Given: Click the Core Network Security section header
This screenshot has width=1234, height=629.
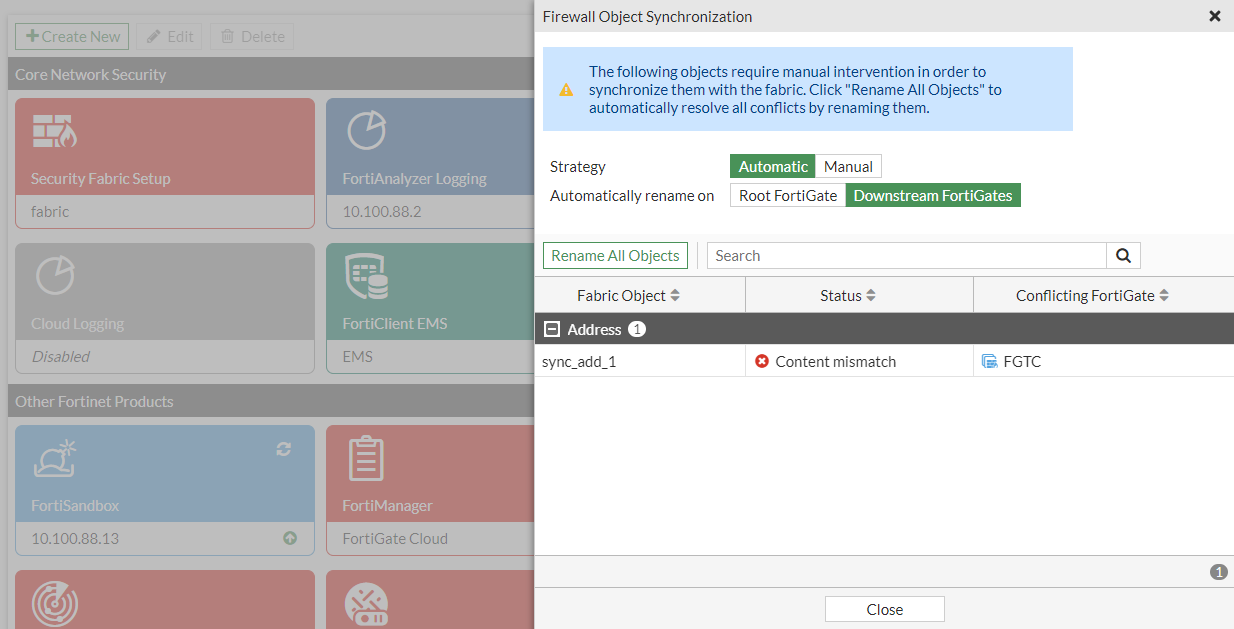Looking at the screenshot, I should (x=271, y=75).
